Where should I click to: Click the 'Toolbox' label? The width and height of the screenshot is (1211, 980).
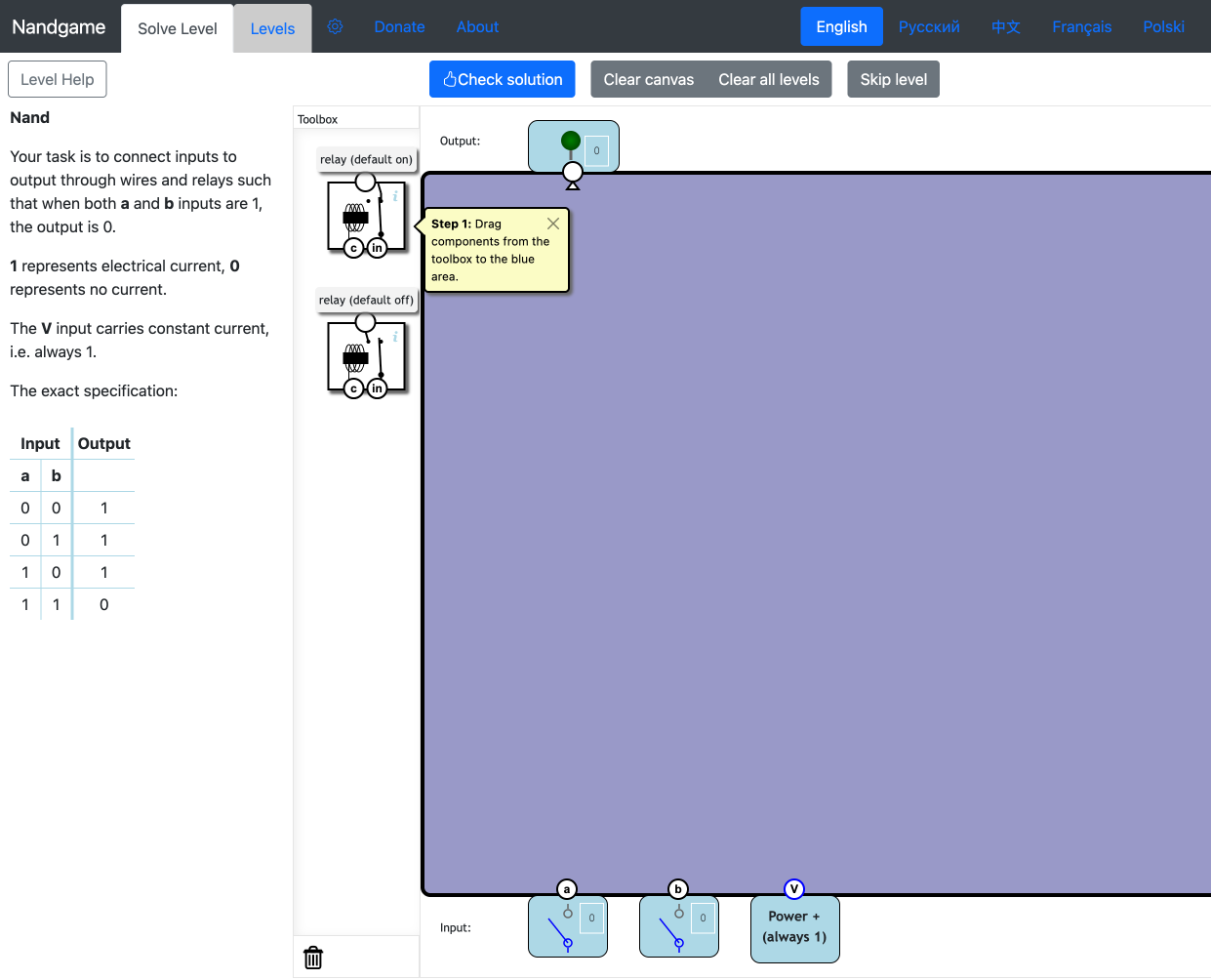click(318, 119)
